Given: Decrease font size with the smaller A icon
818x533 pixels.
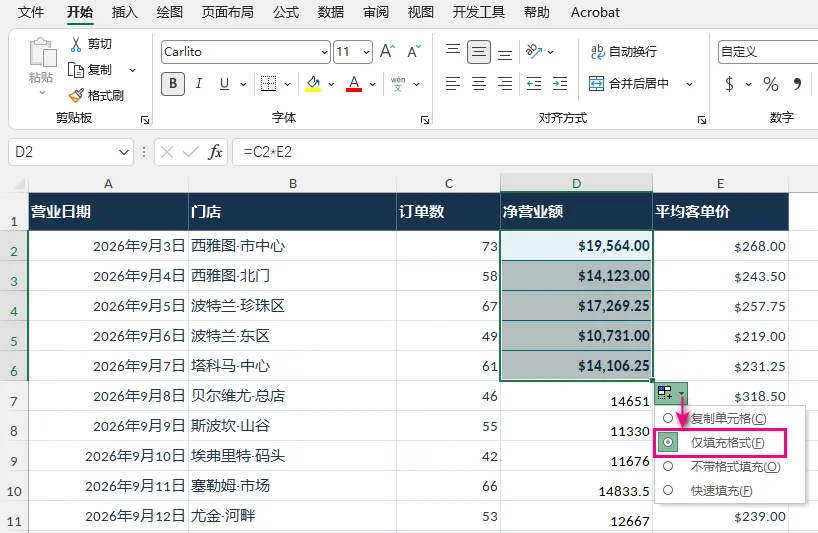Looking at the screenshot, I should pyautogui.click(x=414, y=52).
